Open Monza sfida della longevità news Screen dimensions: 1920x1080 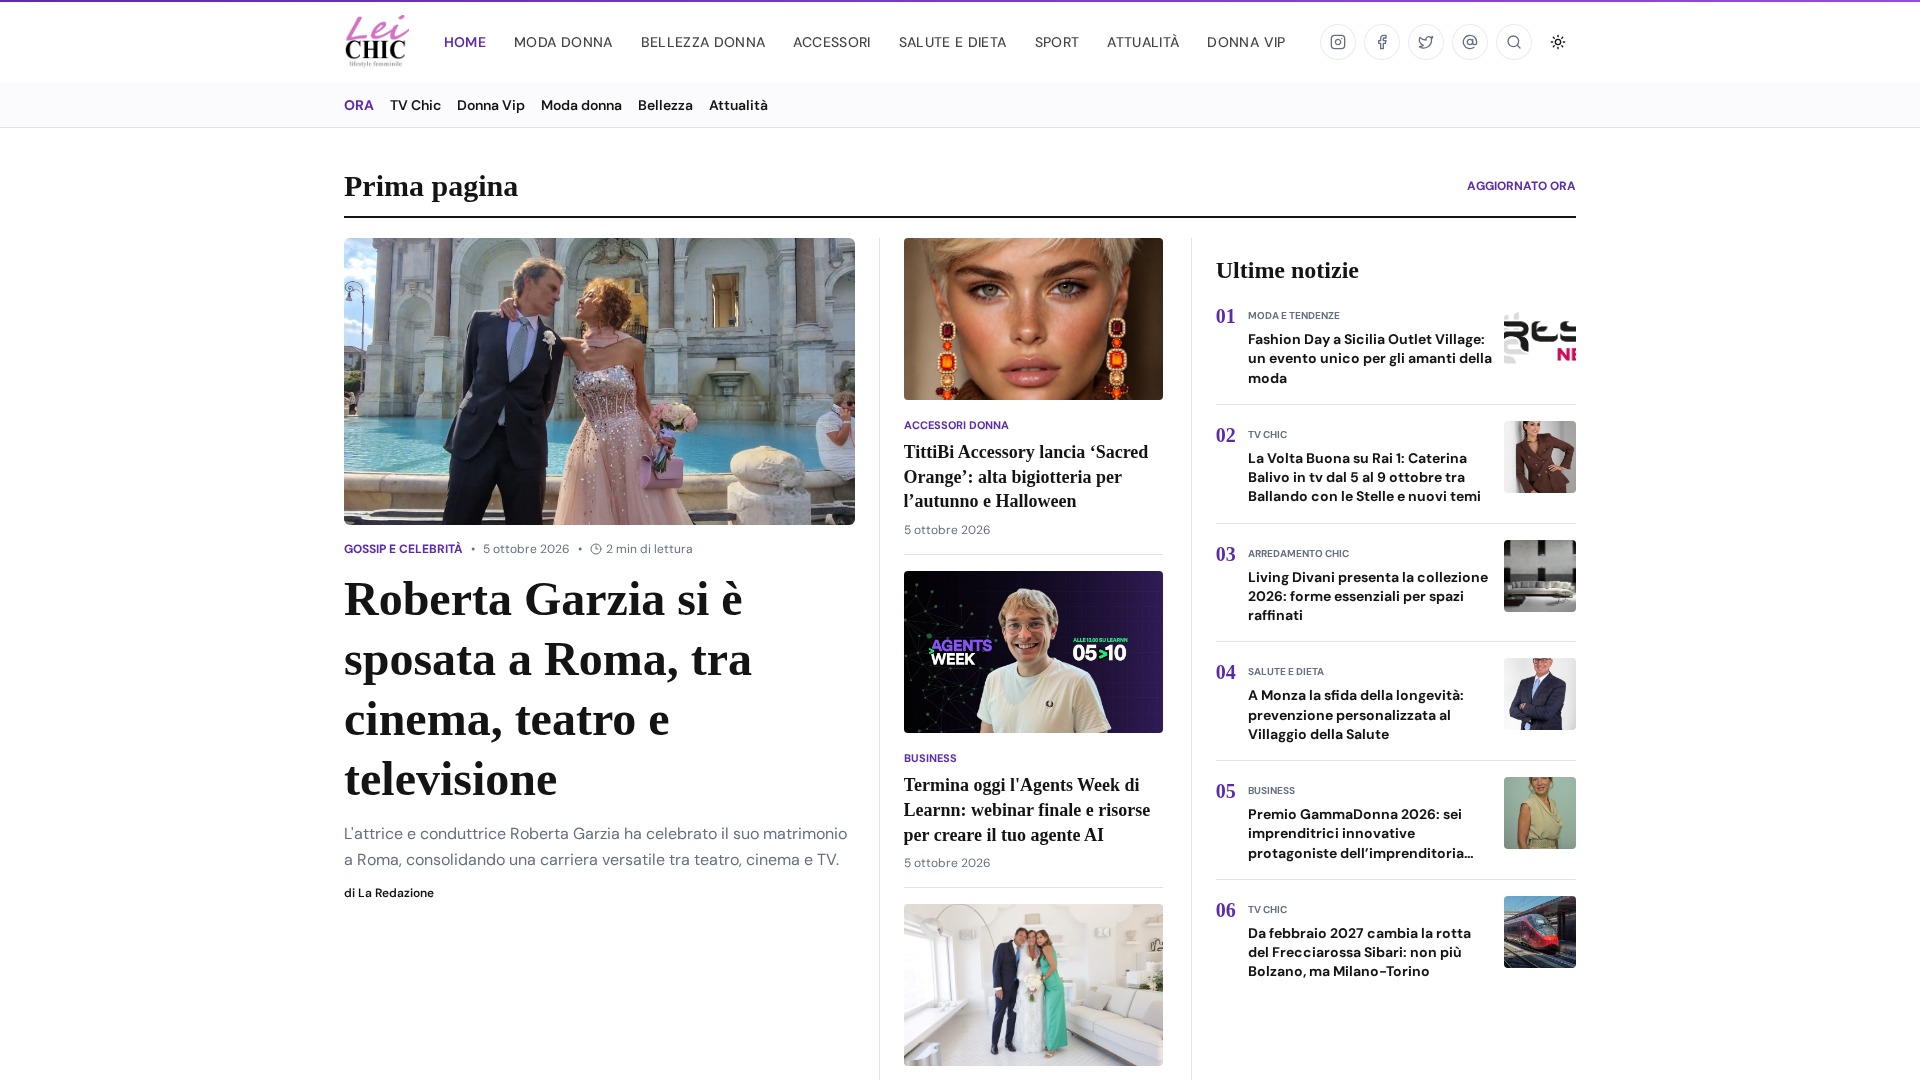pyautogui.click(x=1356, y=715)
